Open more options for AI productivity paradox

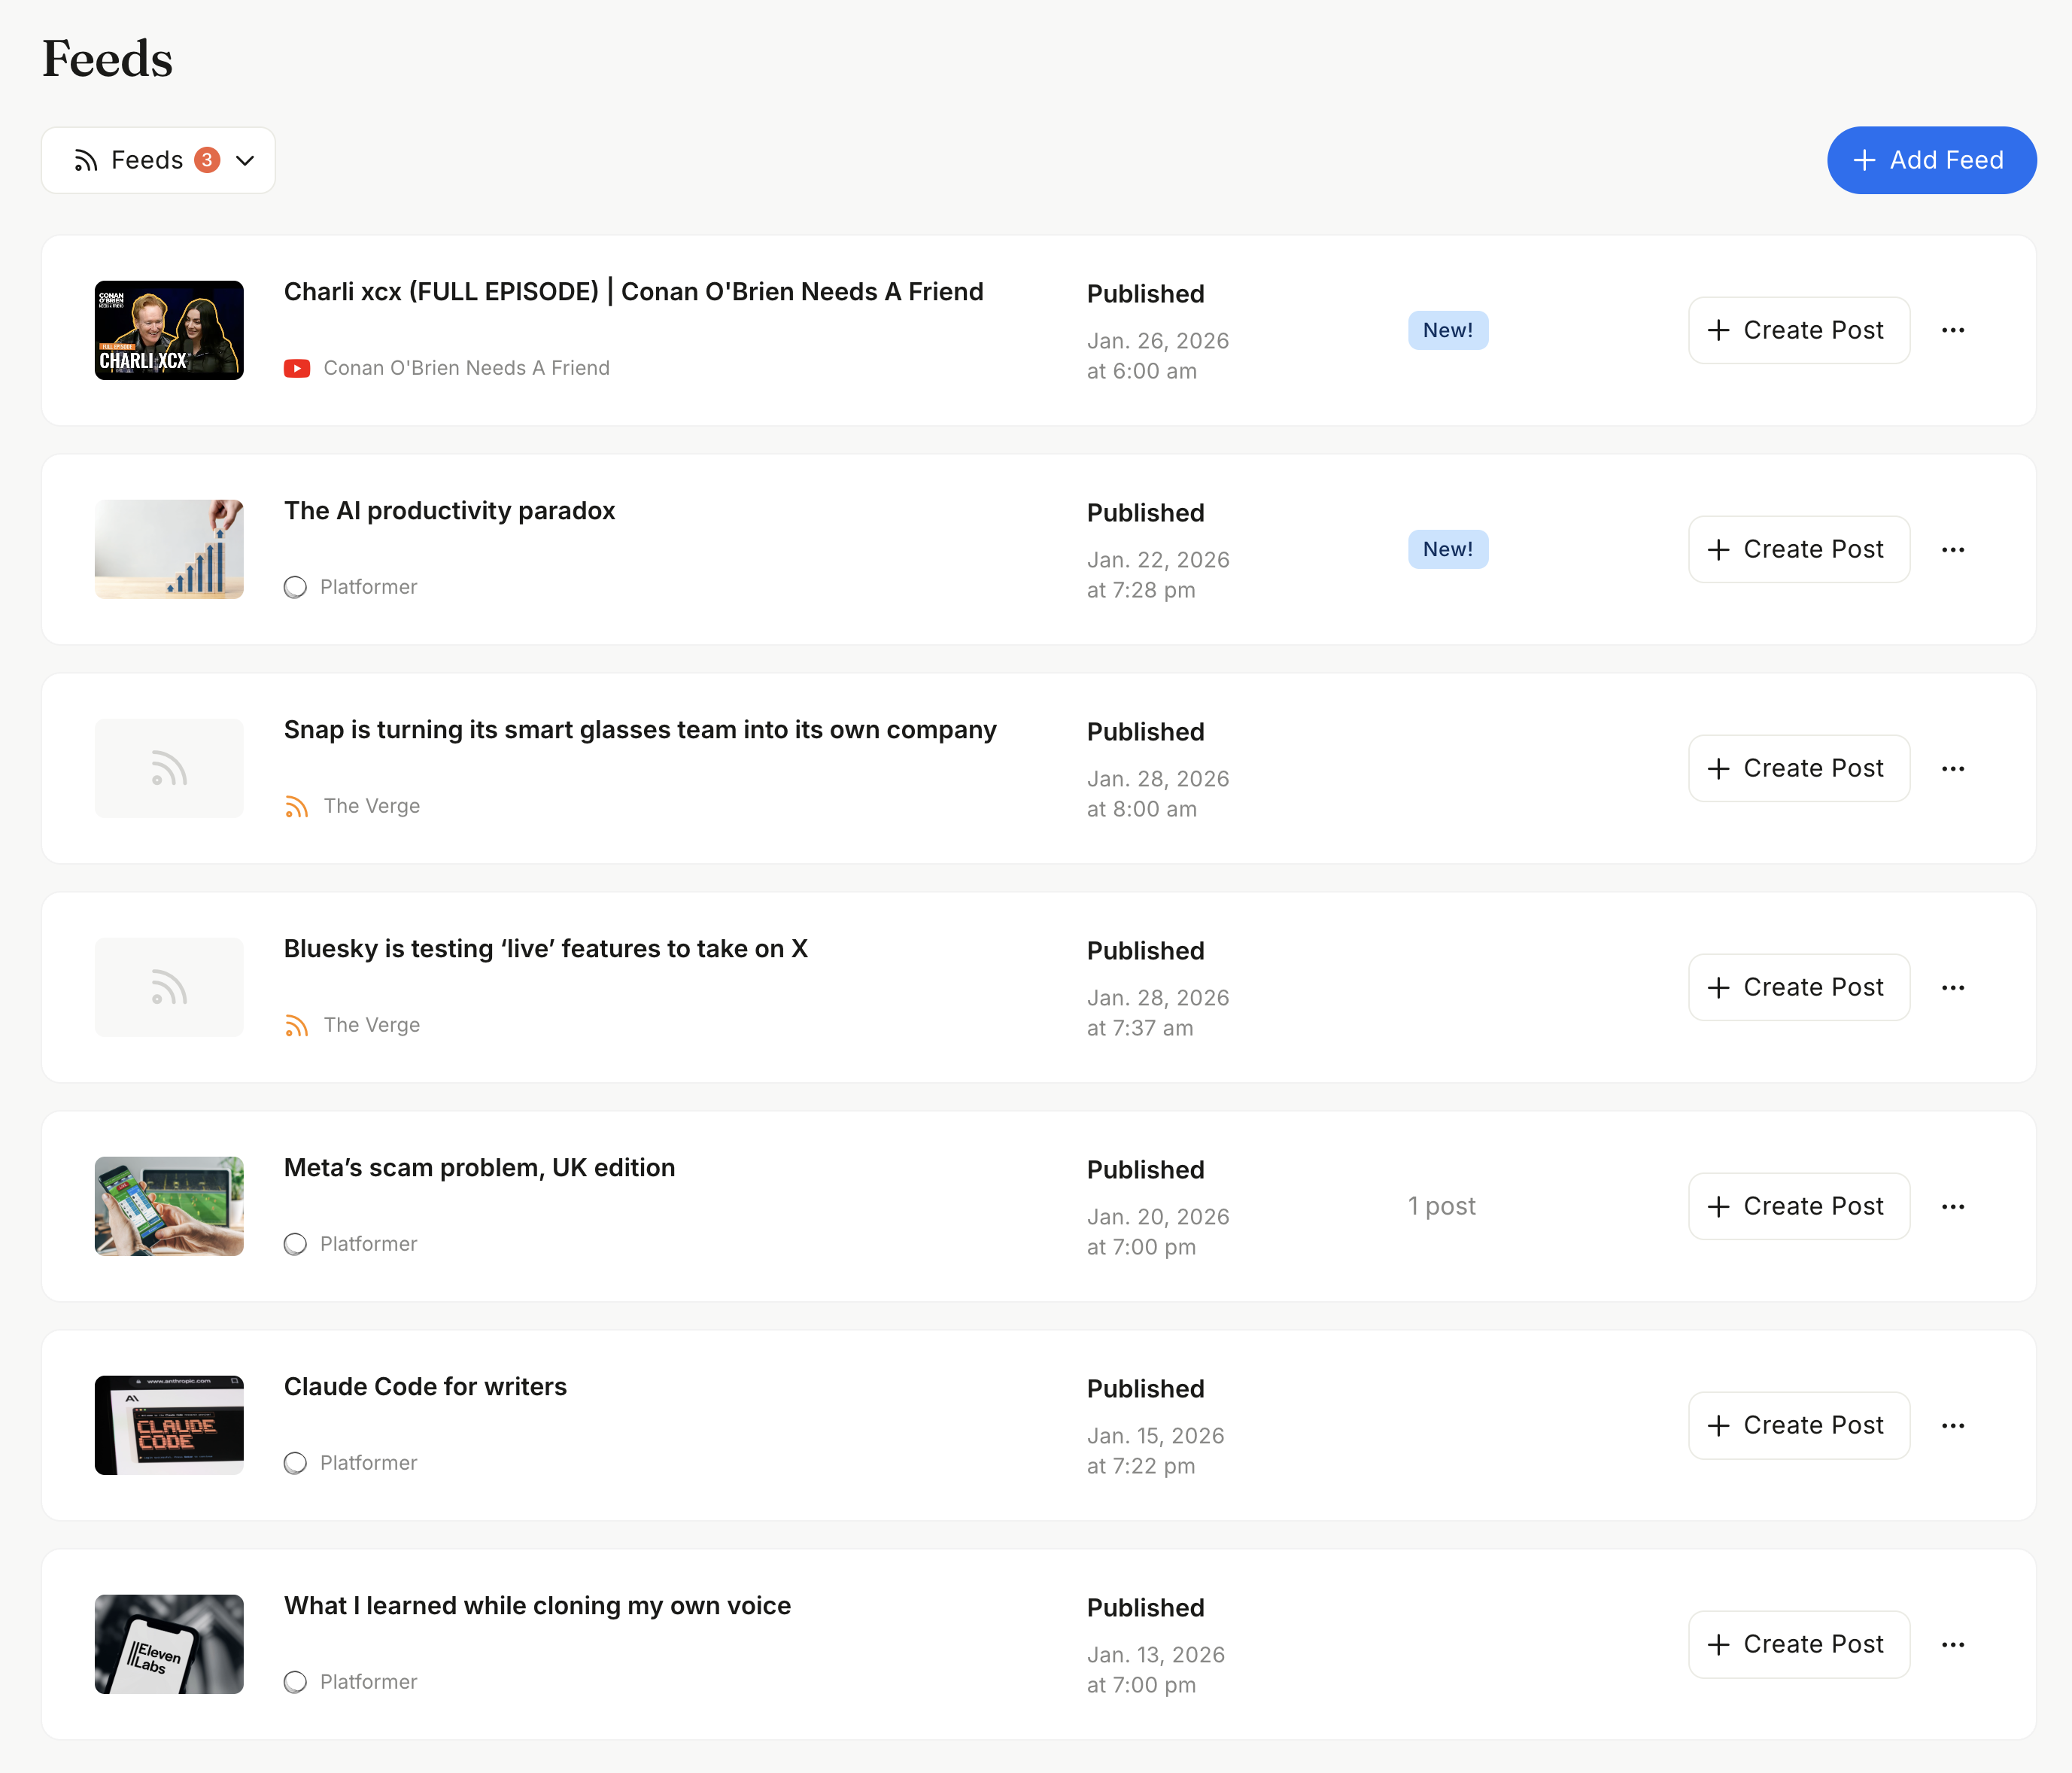point(1952,549)
